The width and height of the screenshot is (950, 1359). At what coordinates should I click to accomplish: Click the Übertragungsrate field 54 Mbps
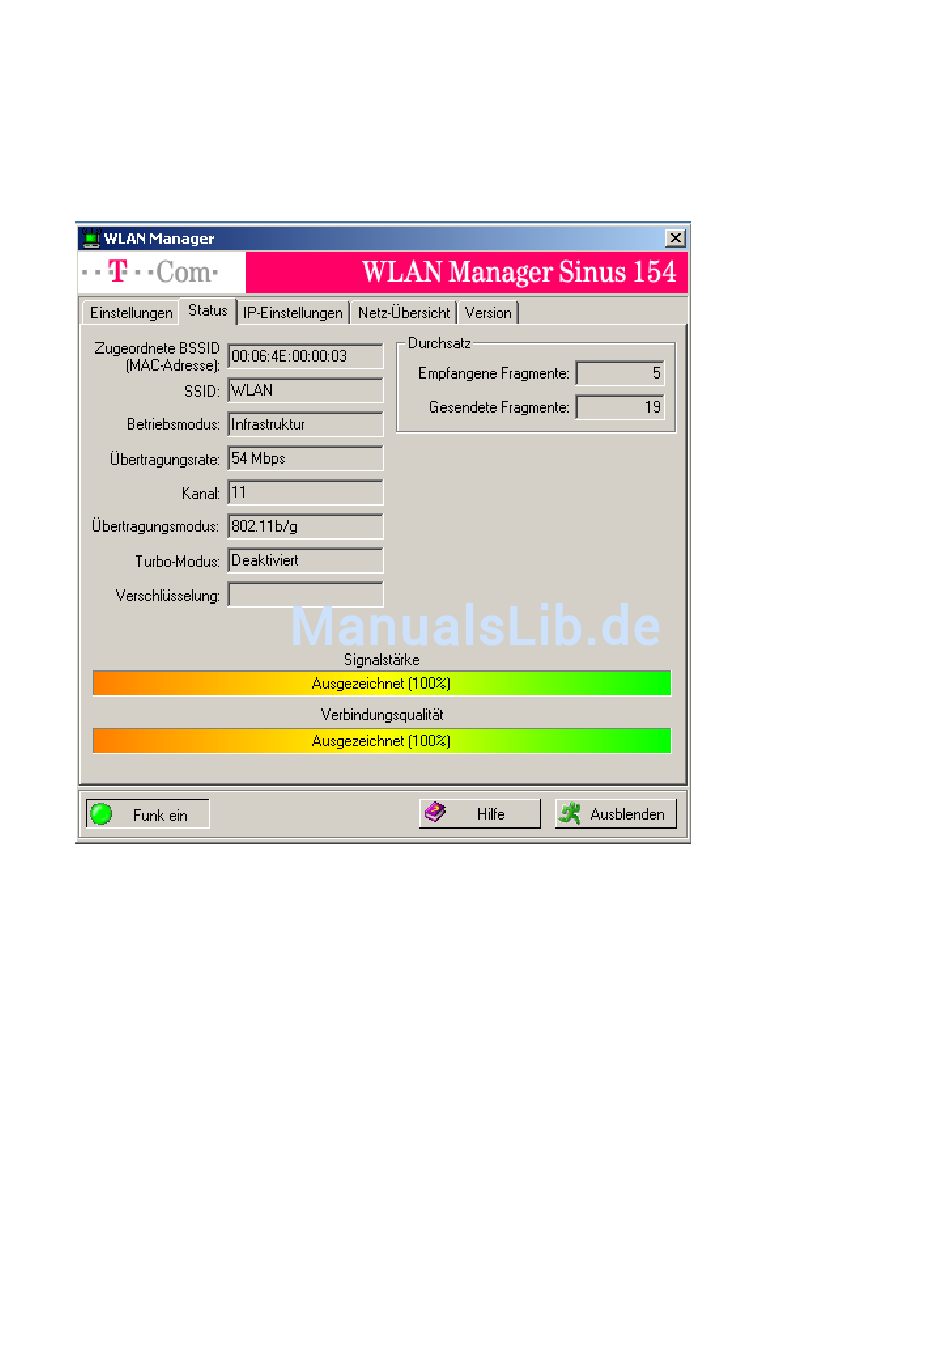[x=305, y=458]
